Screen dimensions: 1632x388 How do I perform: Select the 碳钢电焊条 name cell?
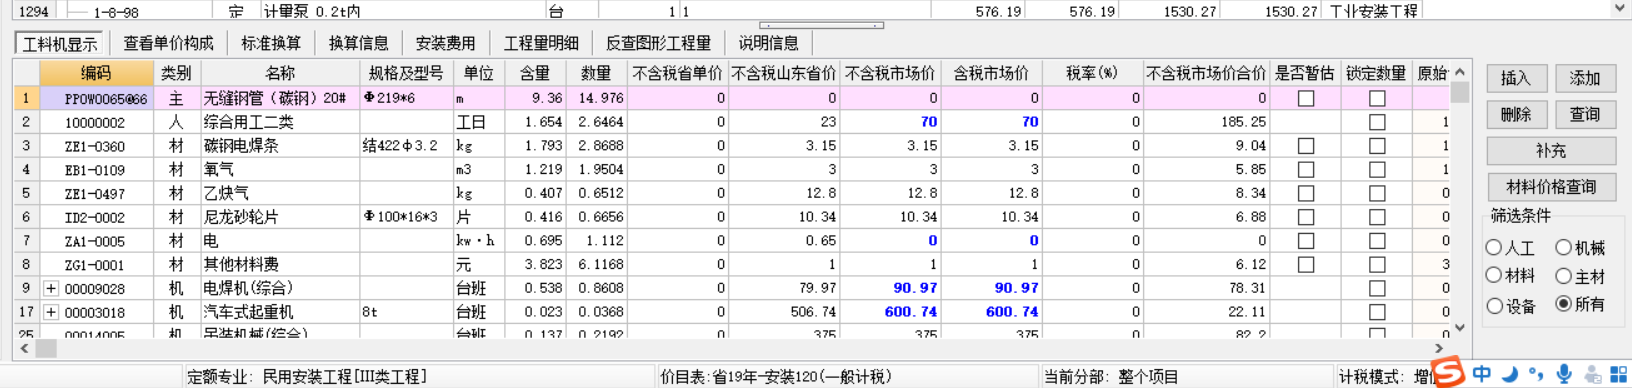(x=280, y=146)
